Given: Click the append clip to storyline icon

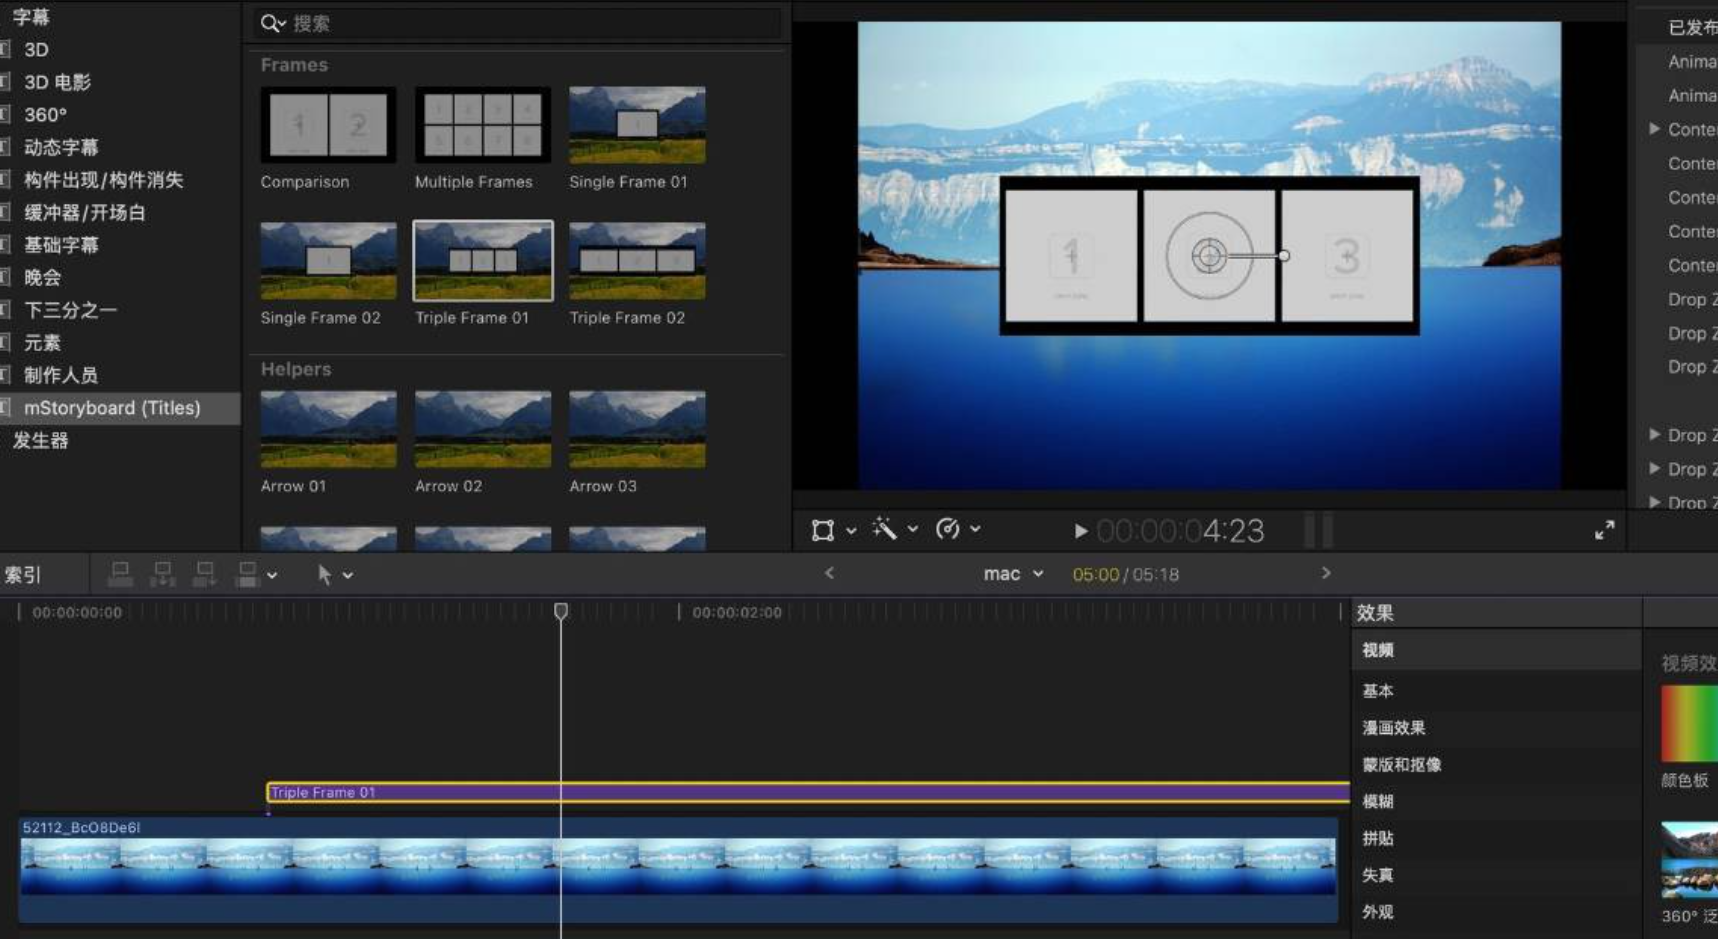Looking at the screenshot, I should [x=204, y=574].
